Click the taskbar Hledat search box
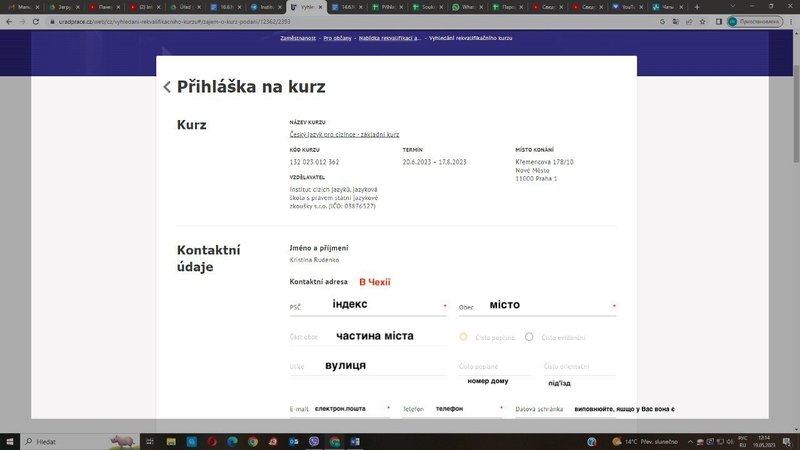Image resolution: width=800 pixels, height=450 pixels. pyautogui.click(x=80, y=441)
